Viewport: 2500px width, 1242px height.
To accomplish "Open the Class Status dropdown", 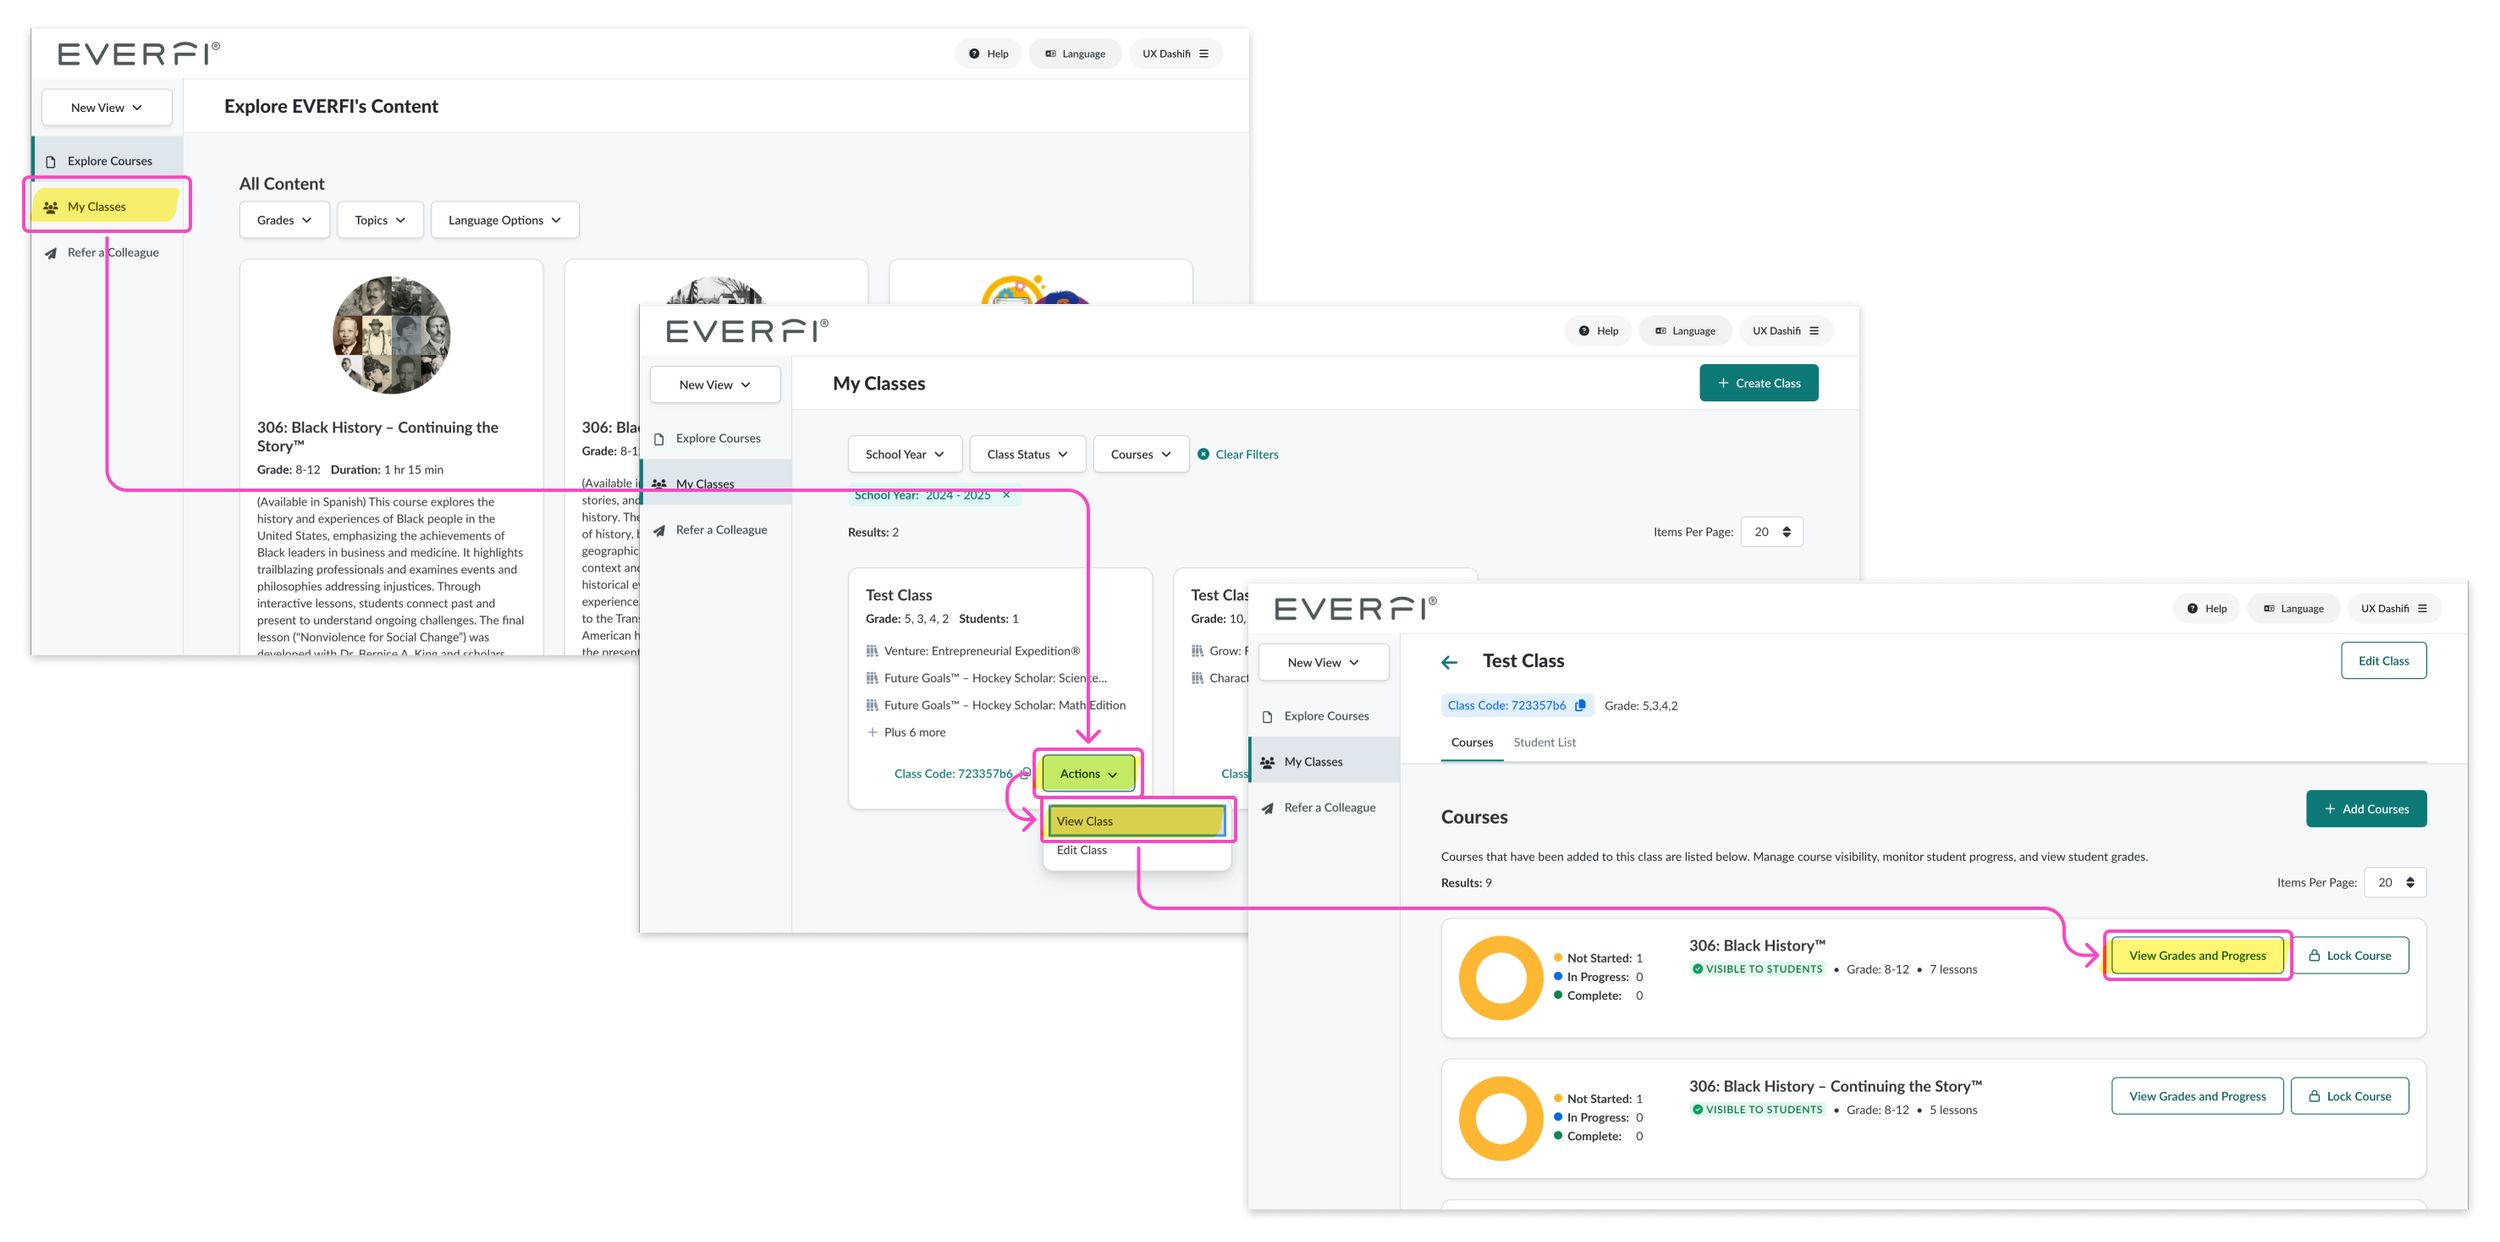I will [x=1026, y=454].
